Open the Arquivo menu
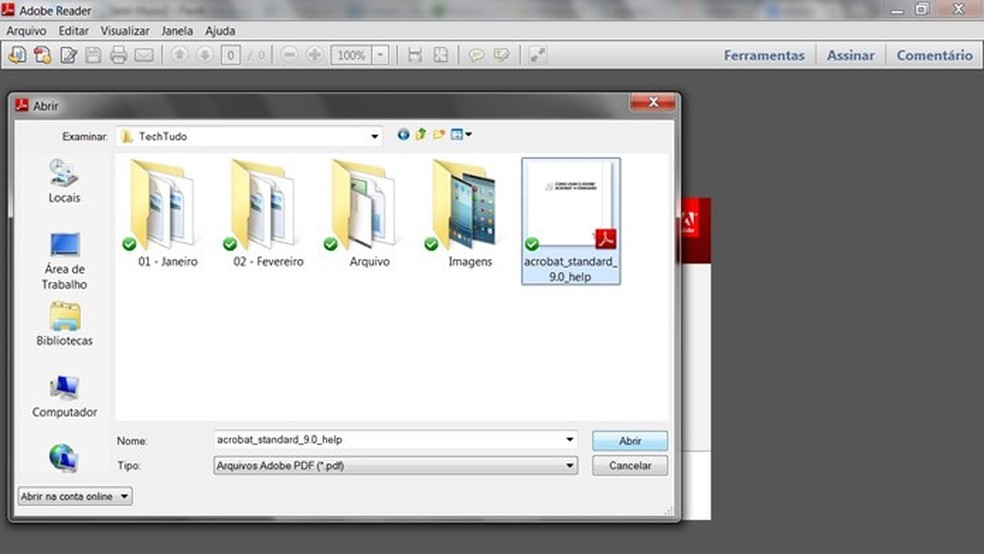The height and width of the screenshot is (554, 984). [x=26, y=31]
